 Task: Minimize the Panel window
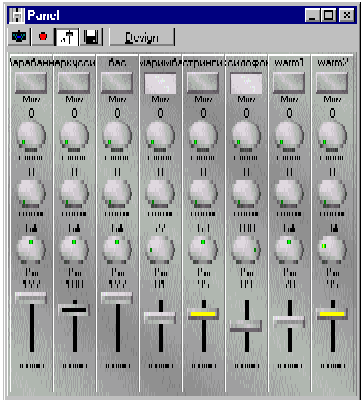click(x=312, y=15)
